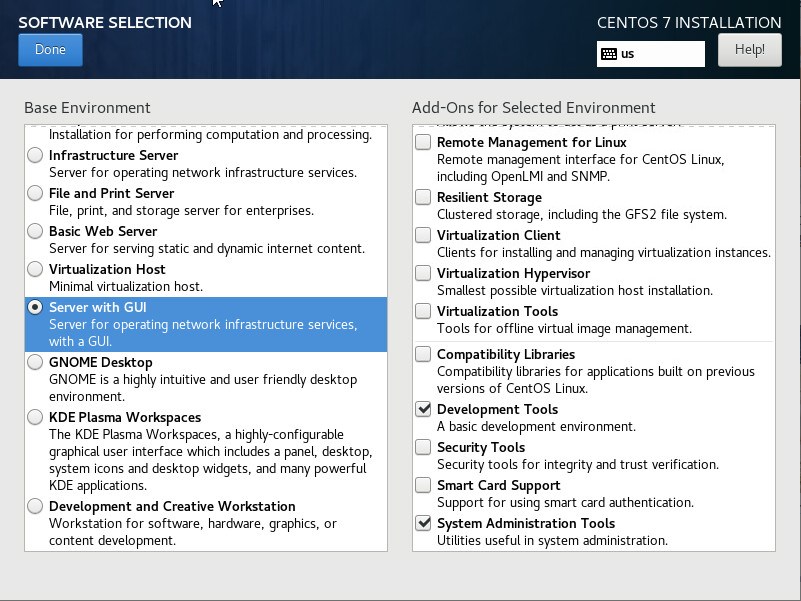The width and height of the screenshot is (801, 601).
Task: Select Server with GUI radio button
Action: tap(35, 307)
